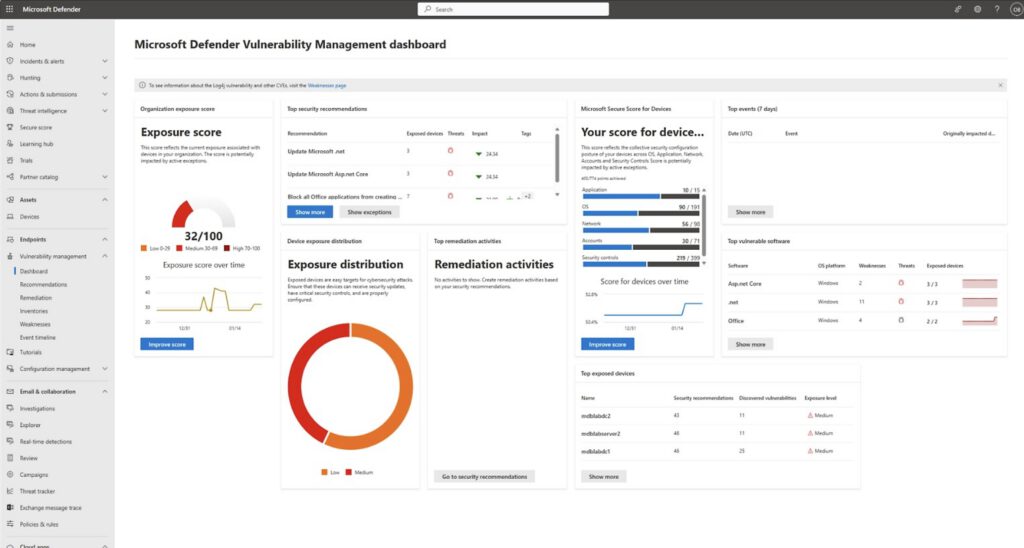The width and height of the screenshot is (1024, 548).
Task: Click the Partner catalog icon
Action: (x=10, y=177)
